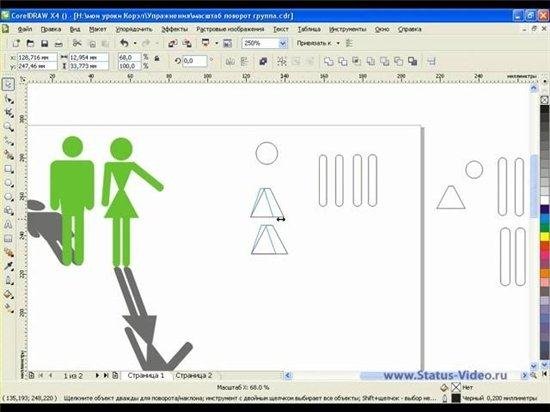The width and height of the screenshot is (550, 412).
Task: Open the Application Launcher icon
Action: [x=206, y=43]
